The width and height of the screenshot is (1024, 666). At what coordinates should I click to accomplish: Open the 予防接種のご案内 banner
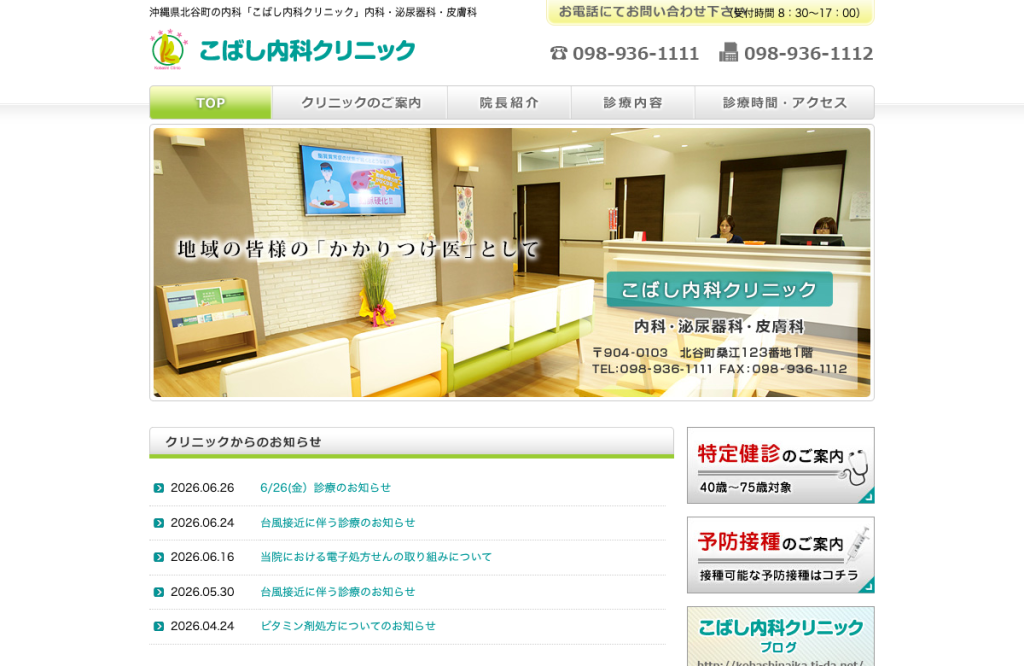(x=780, y=555)
